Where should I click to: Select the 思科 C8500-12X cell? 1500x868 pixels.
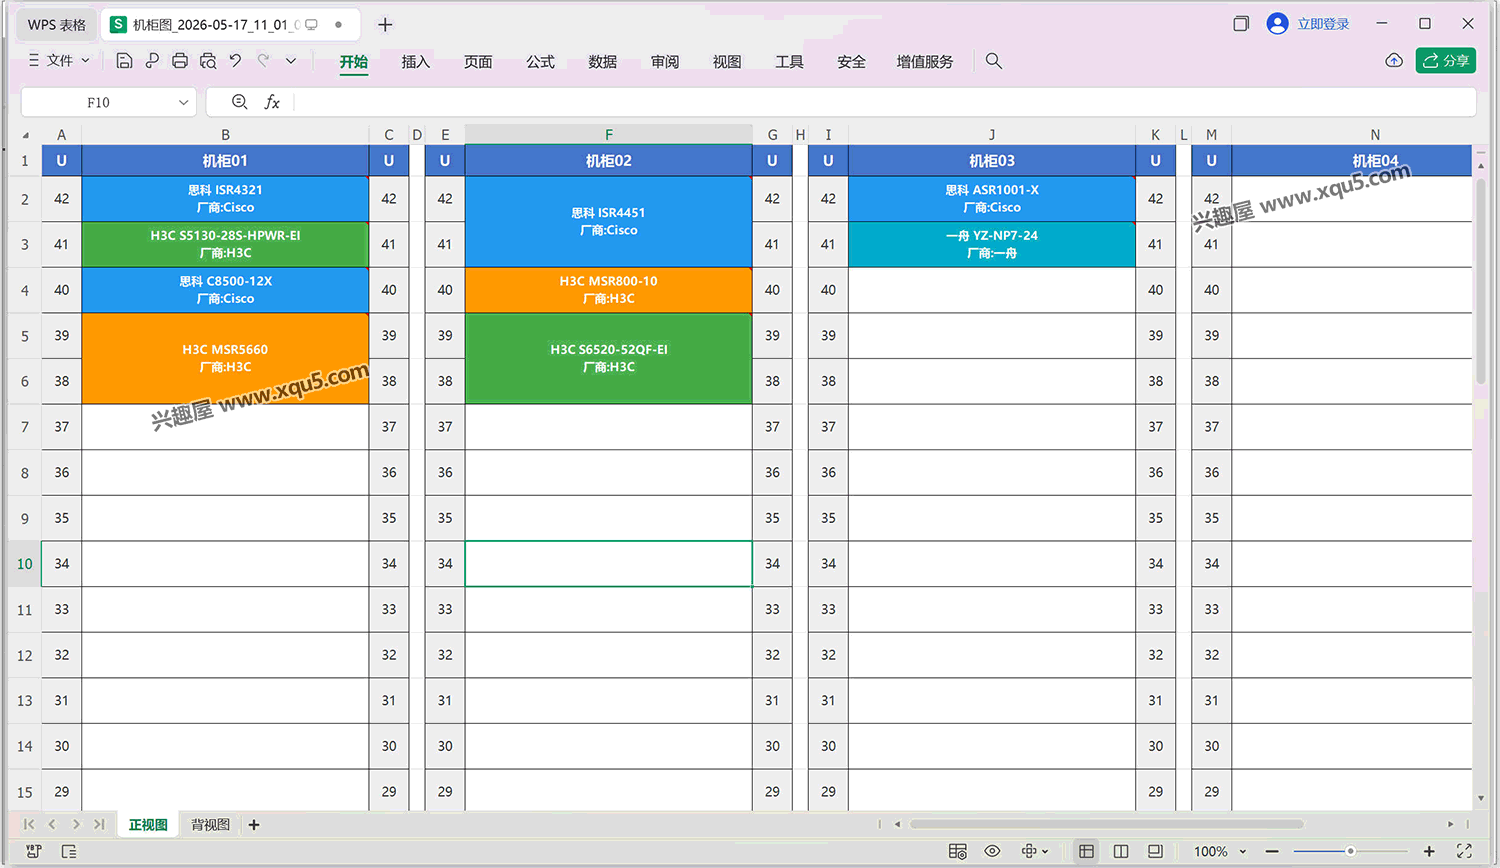tap(225, 290)
